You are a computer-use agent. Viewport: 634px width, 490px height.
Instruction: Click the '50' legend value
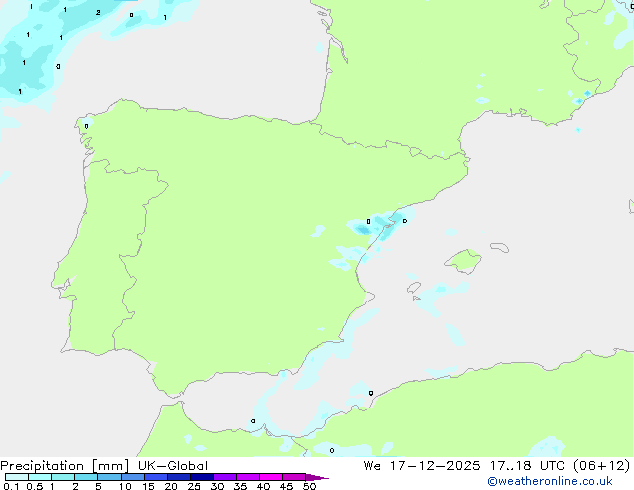coord(309,486)
